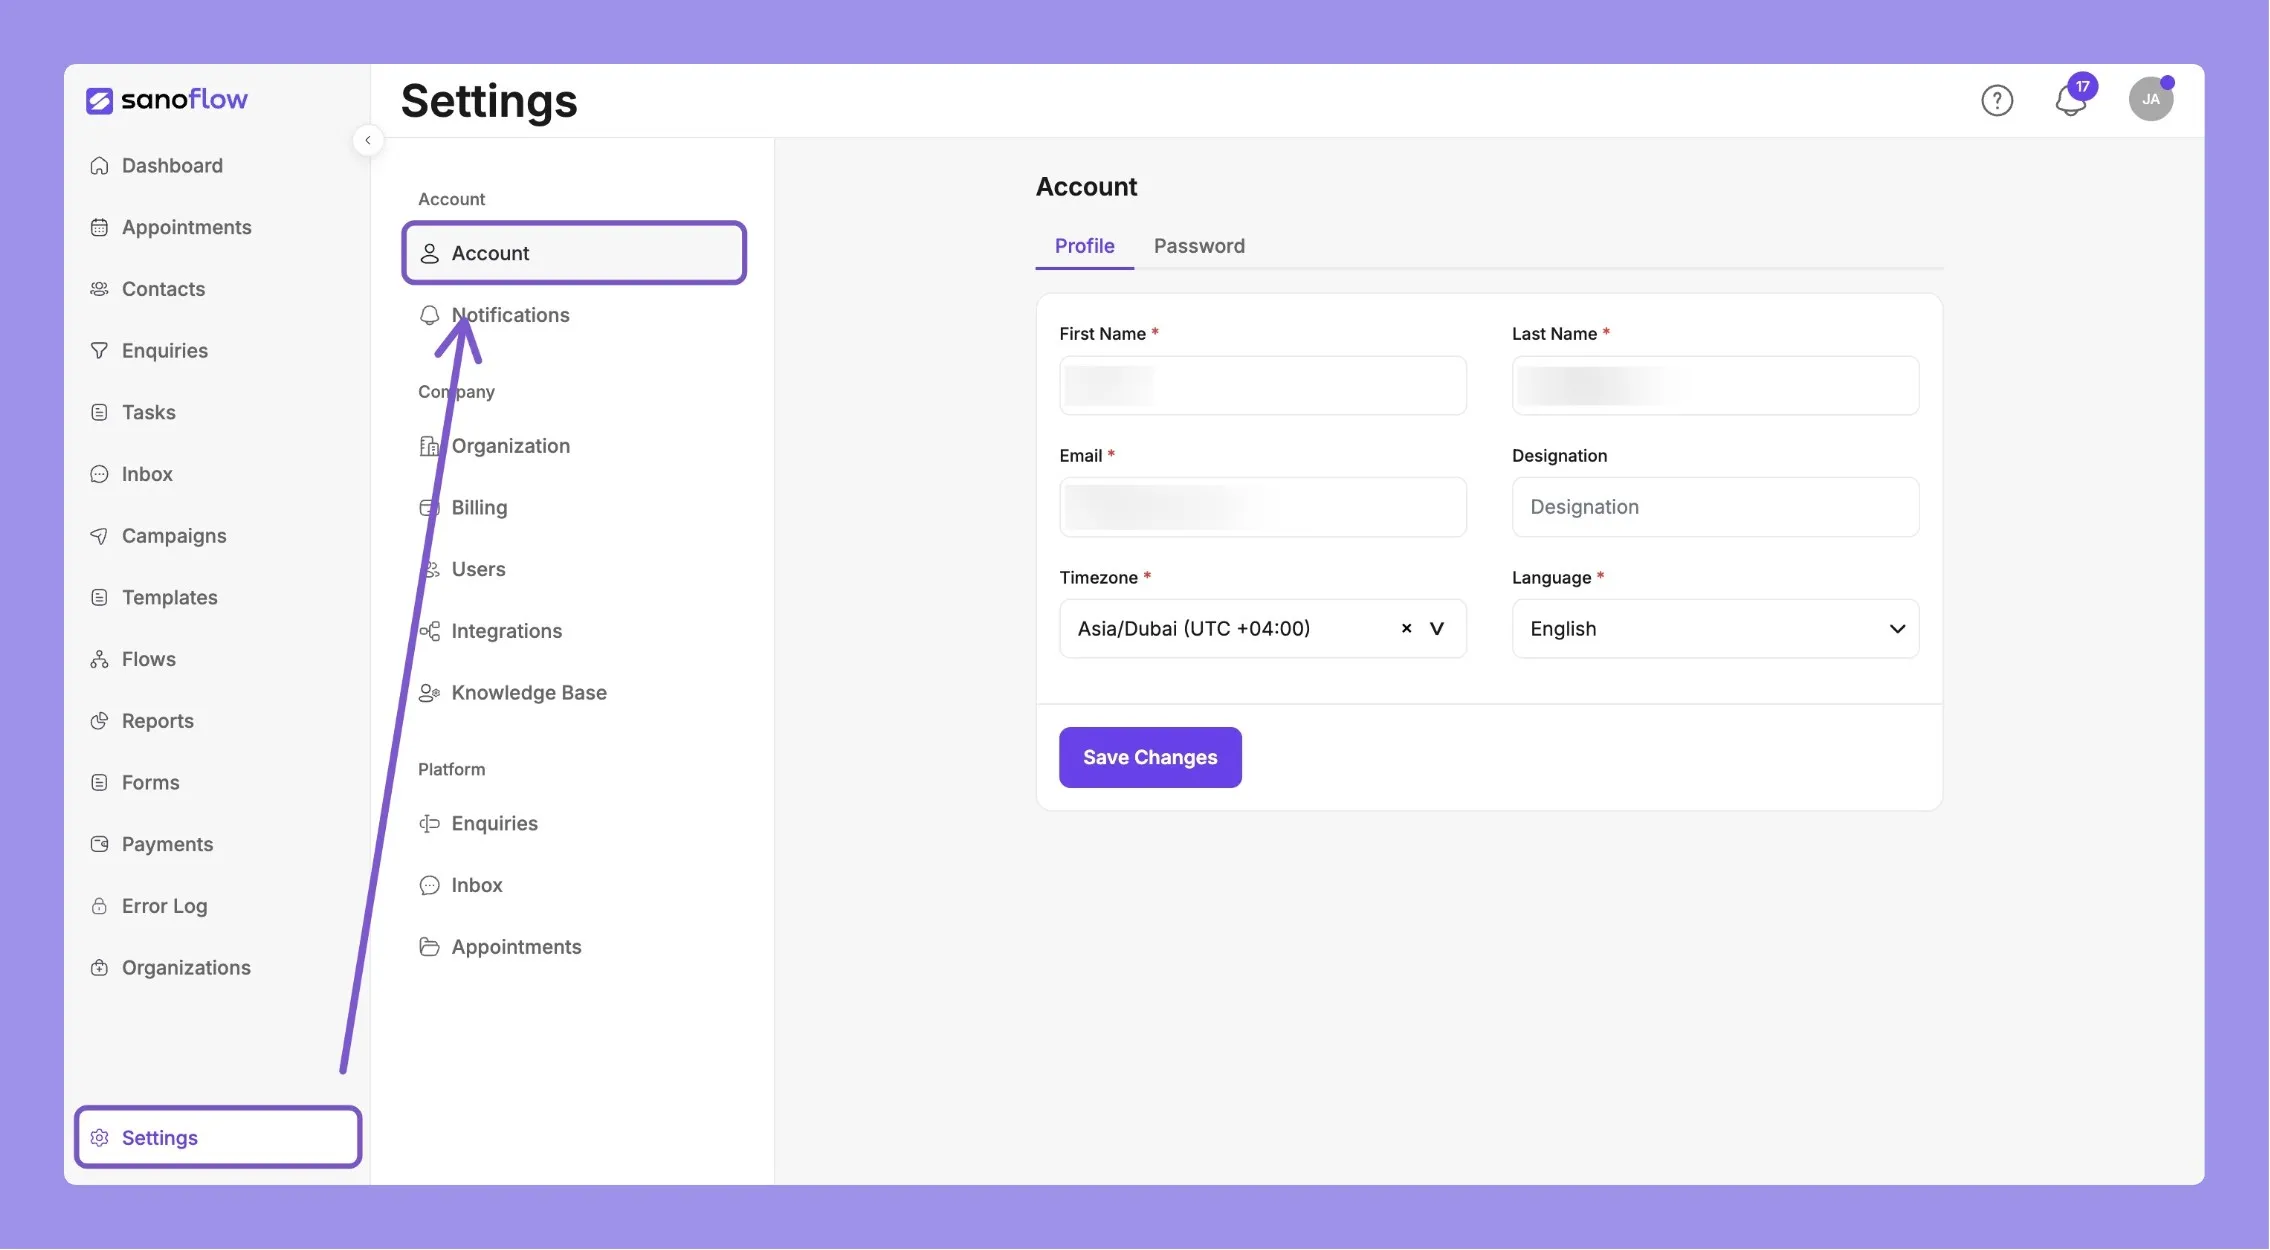Image resolution: width=2270 pixels, height=1250 pixels.
Task: Collapse the sidebar with chevron button
Action: [368, 140]
